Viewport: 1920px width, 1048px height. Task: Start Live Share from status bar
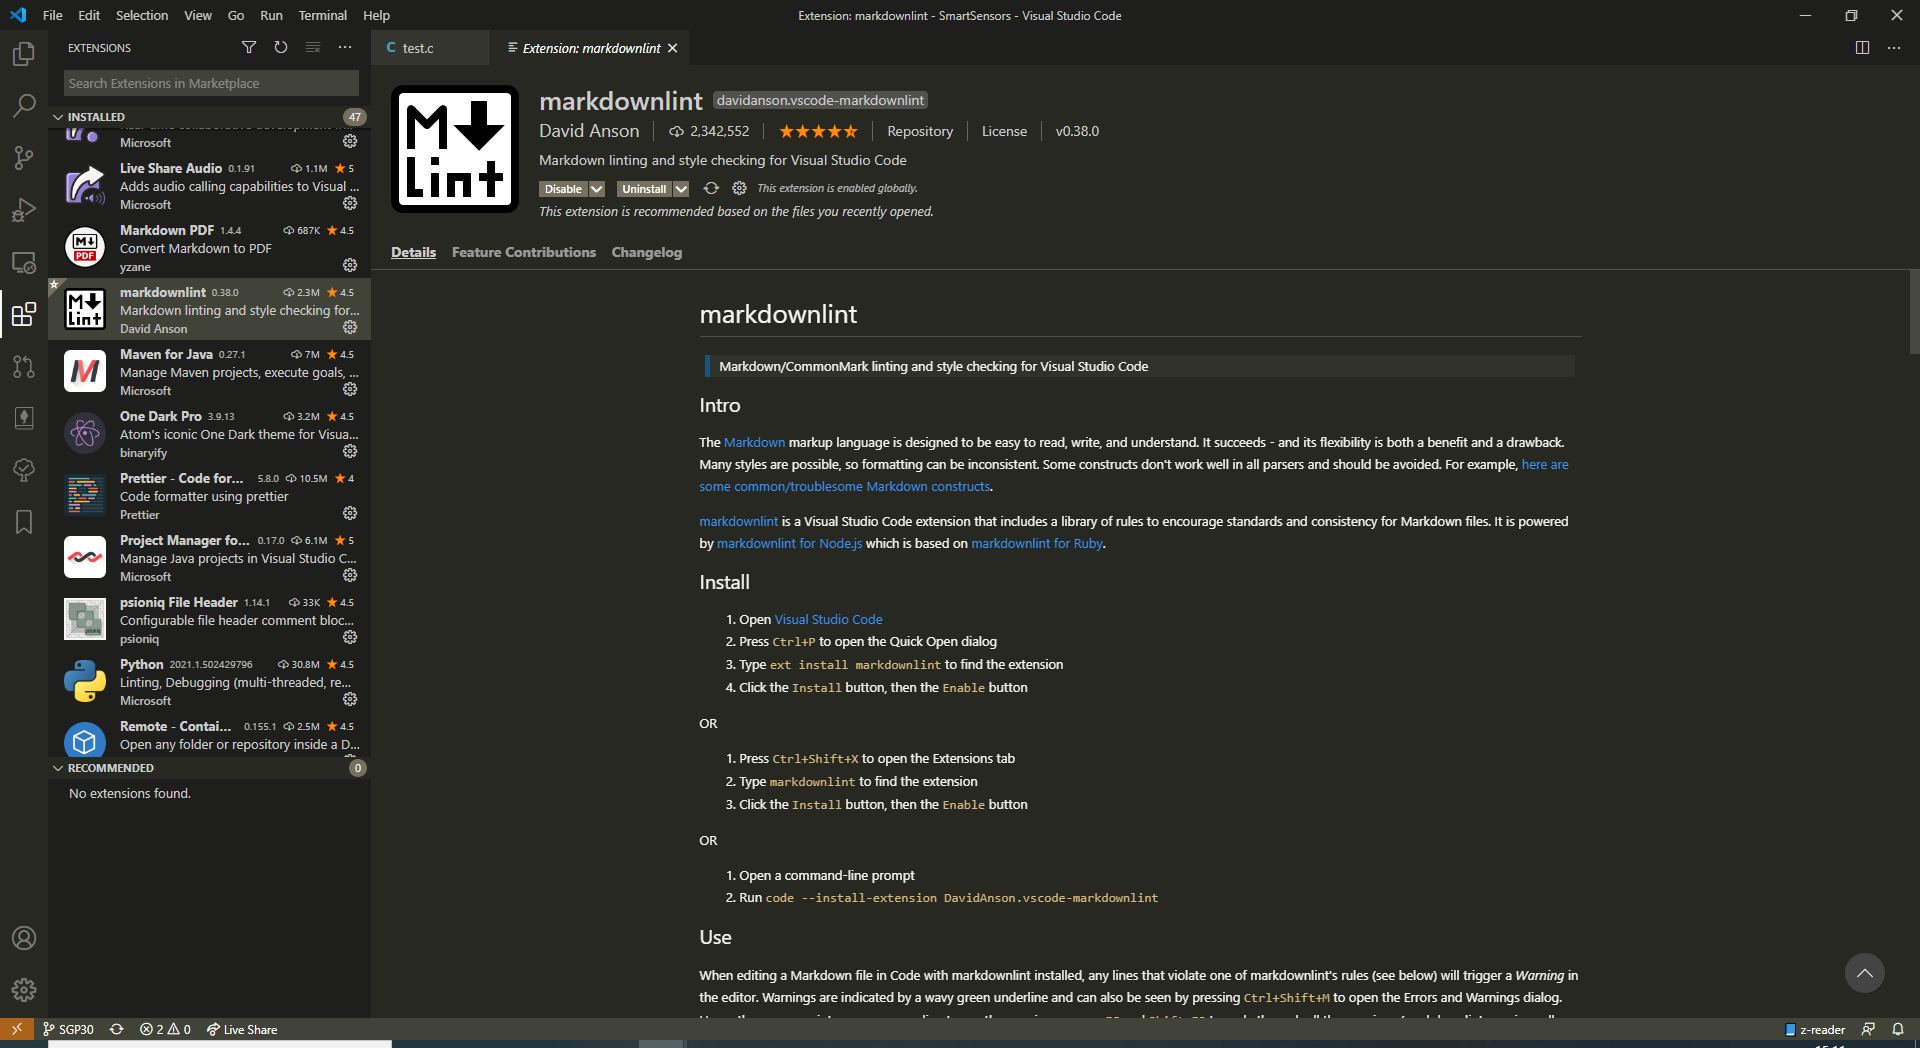242,1029
